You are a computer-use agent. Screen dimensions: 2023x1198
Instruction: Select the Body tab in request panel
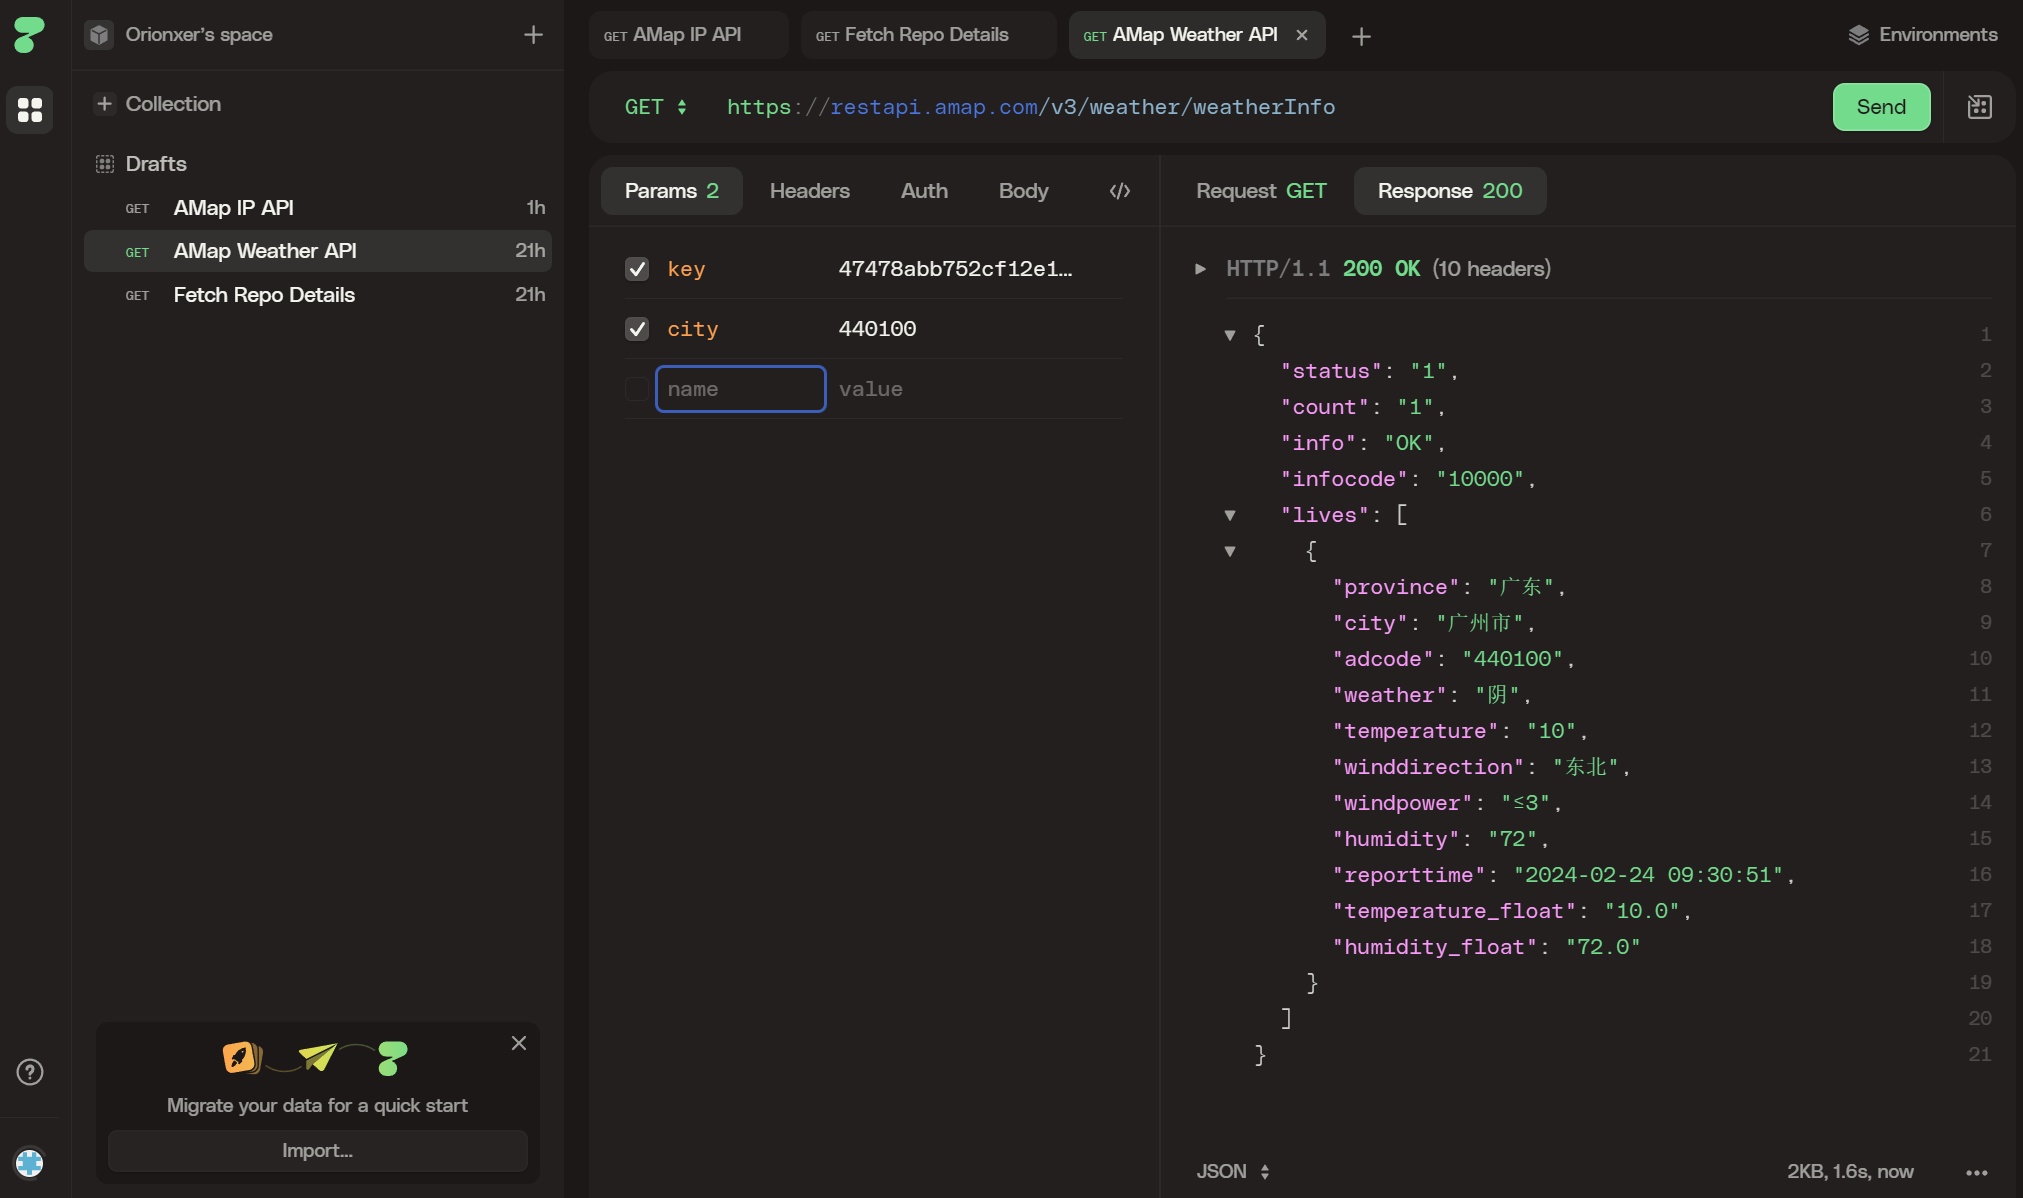[1022, 190]
